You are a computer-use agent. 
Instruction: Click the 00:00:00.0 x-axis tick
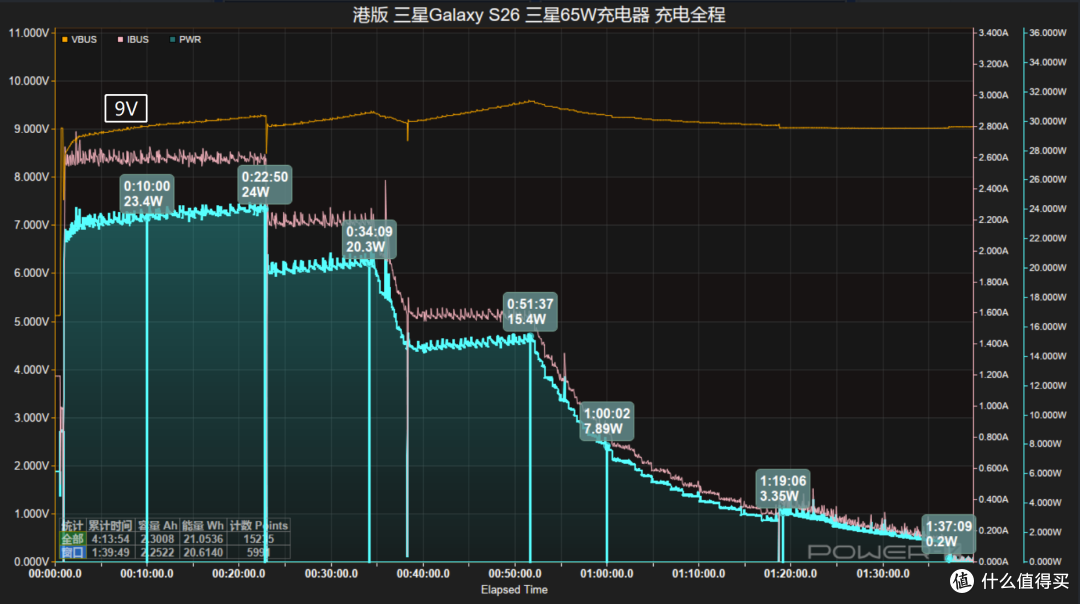click(x=55, y=574)
